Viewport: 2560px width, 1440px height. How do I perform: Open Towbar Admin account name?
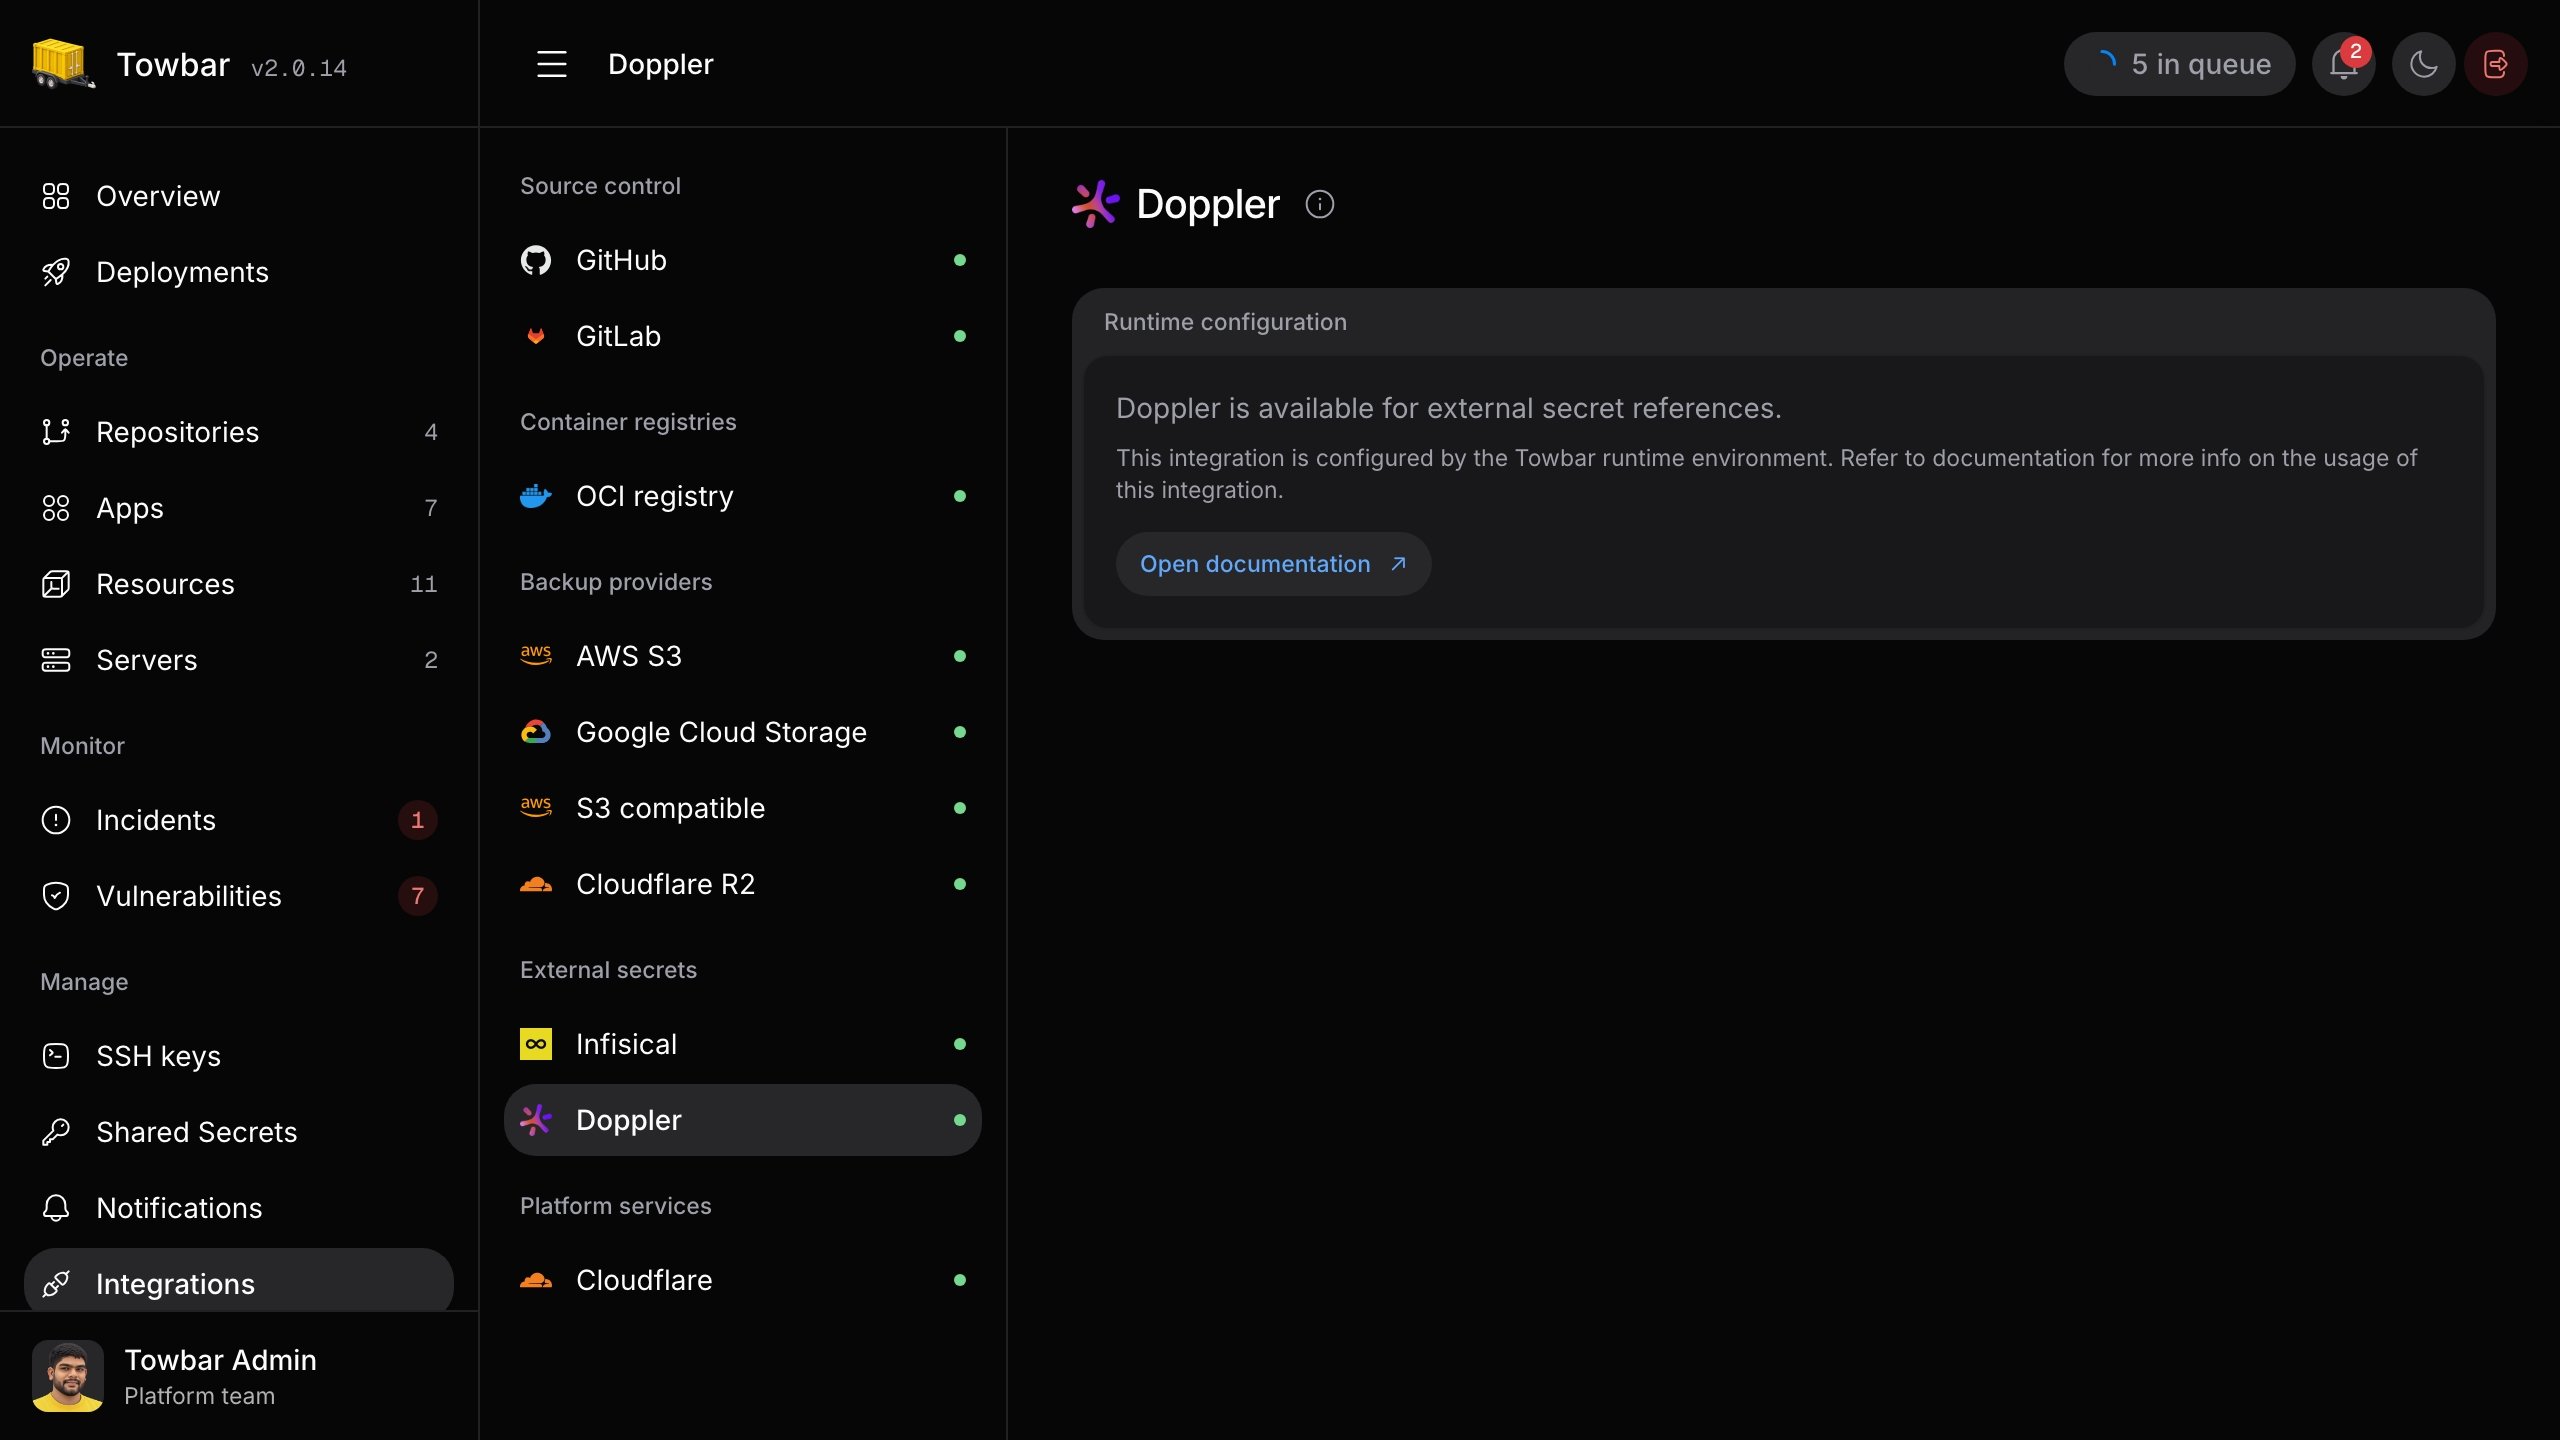(x=220, y=1360)
